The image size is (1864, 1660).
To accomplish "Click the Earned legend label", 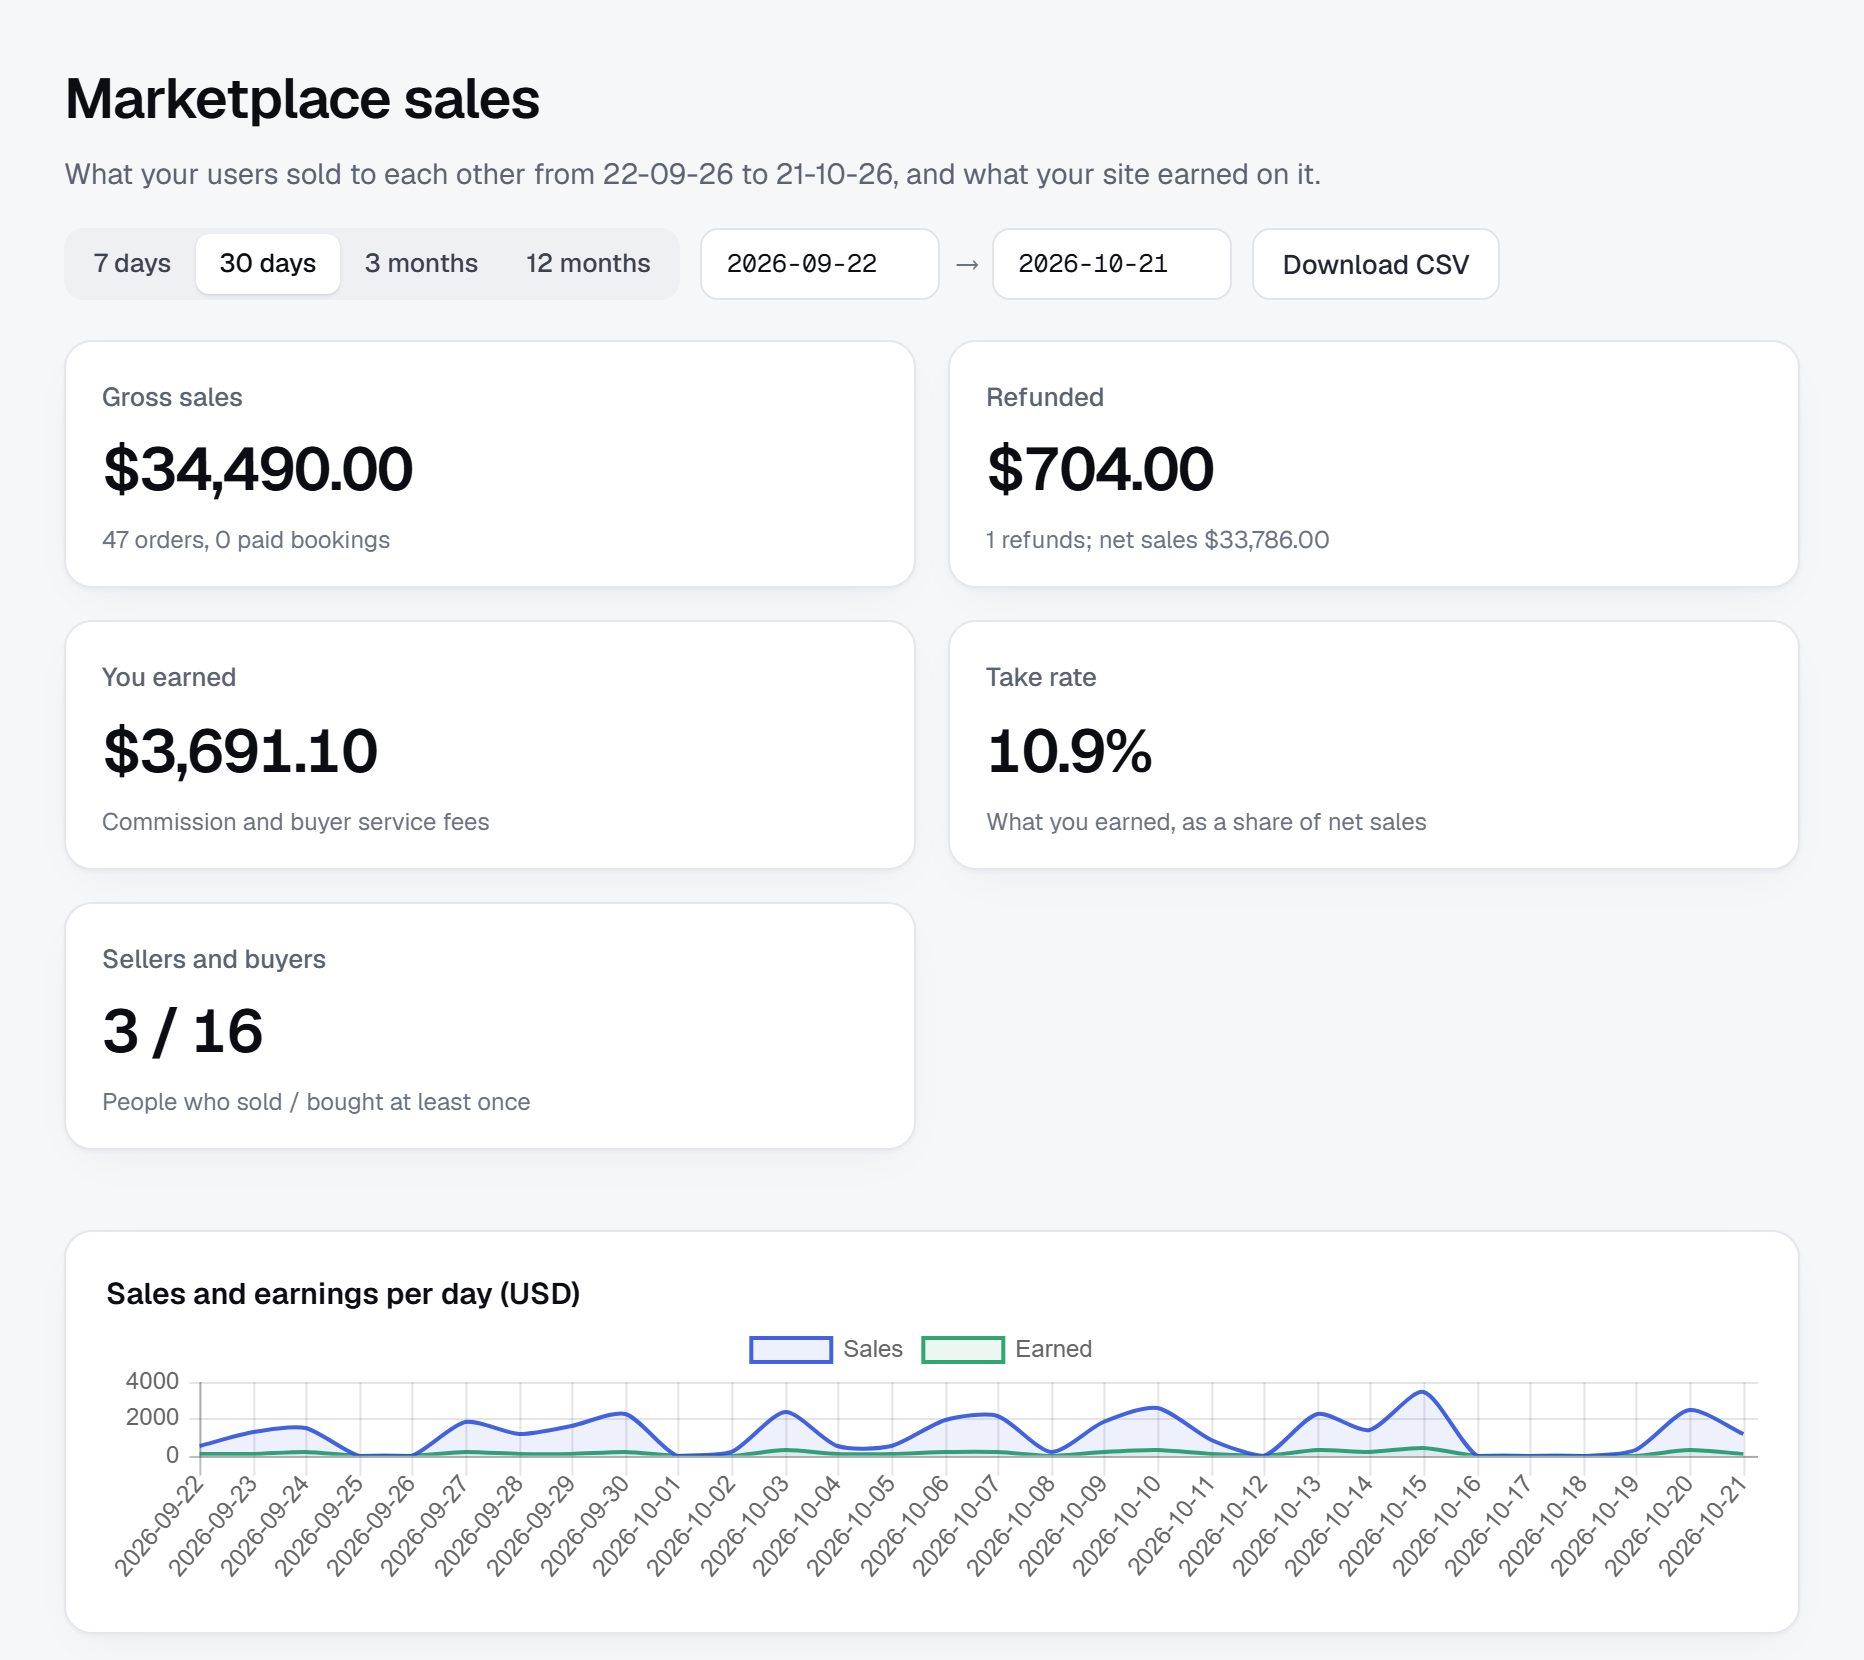I will pos(1053,1349).
